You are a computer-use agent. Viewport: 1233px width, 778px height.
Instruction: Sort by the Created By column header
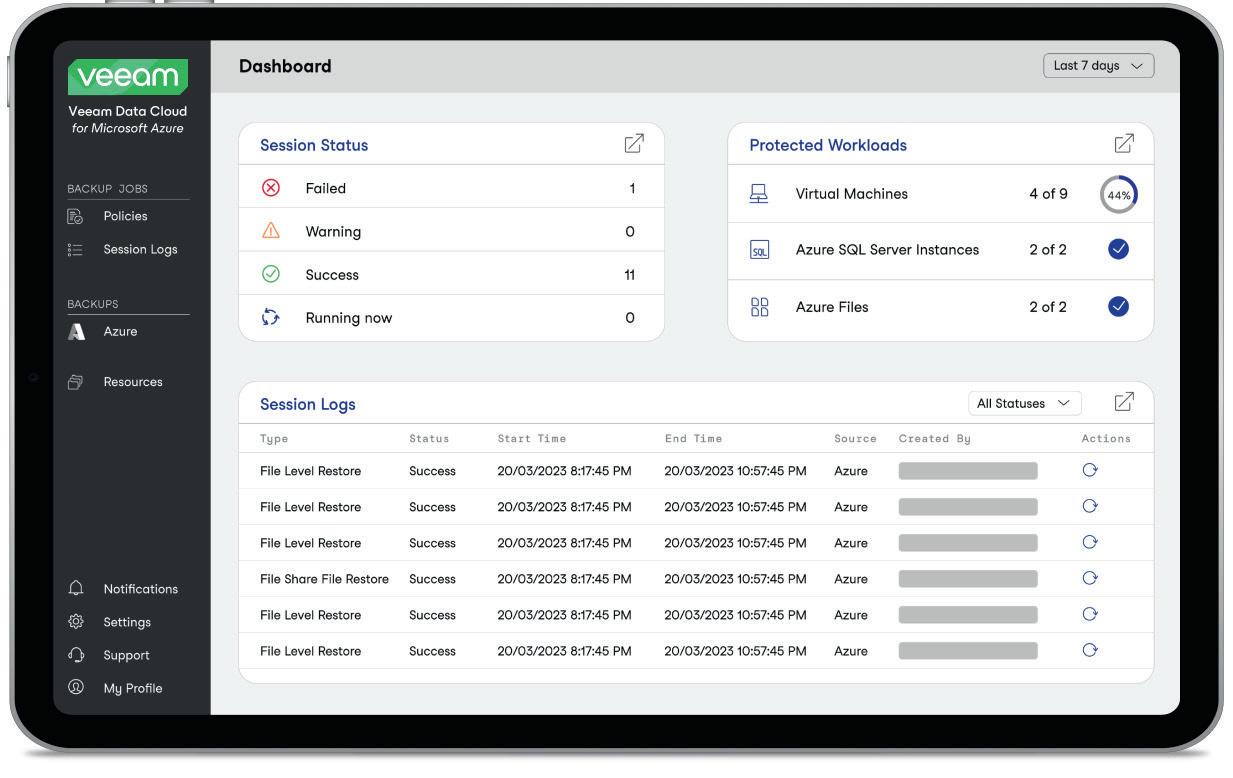(934, 438)
